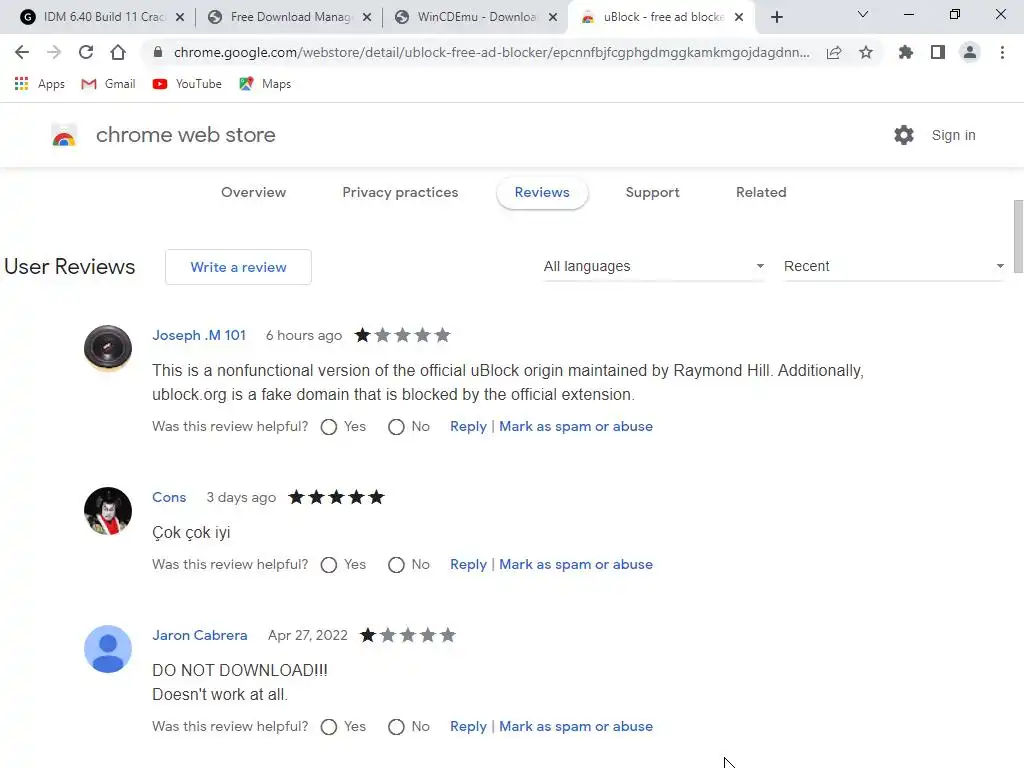Open the Chrome three-dot menu
Image resolution: width=1024 pixels, height=768 pixels.
[1002, 52]
